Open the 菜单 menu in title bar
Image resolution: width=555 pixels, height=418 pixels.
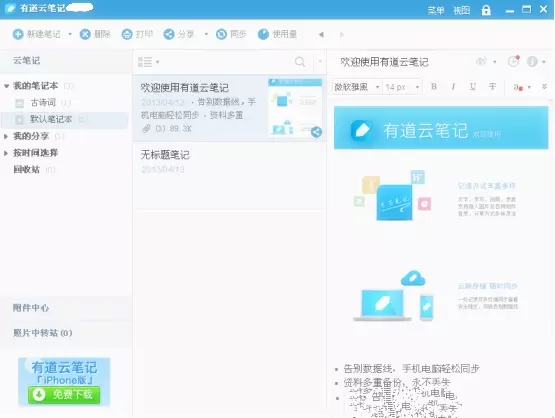click(x=436, y=10)
